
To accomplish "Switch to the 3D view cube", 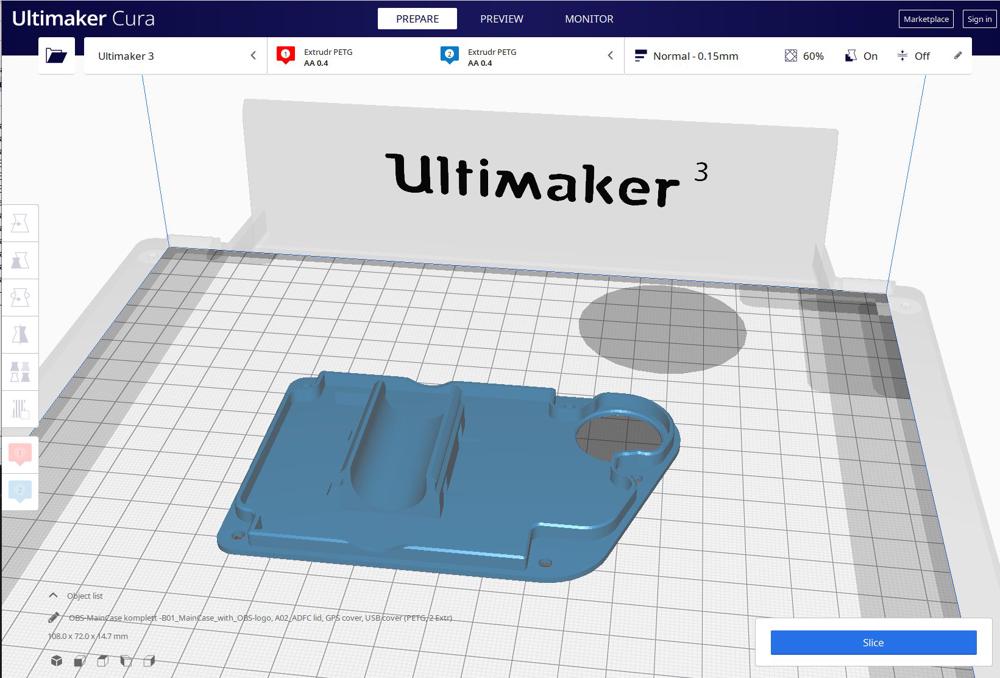I will pos(57,661).
